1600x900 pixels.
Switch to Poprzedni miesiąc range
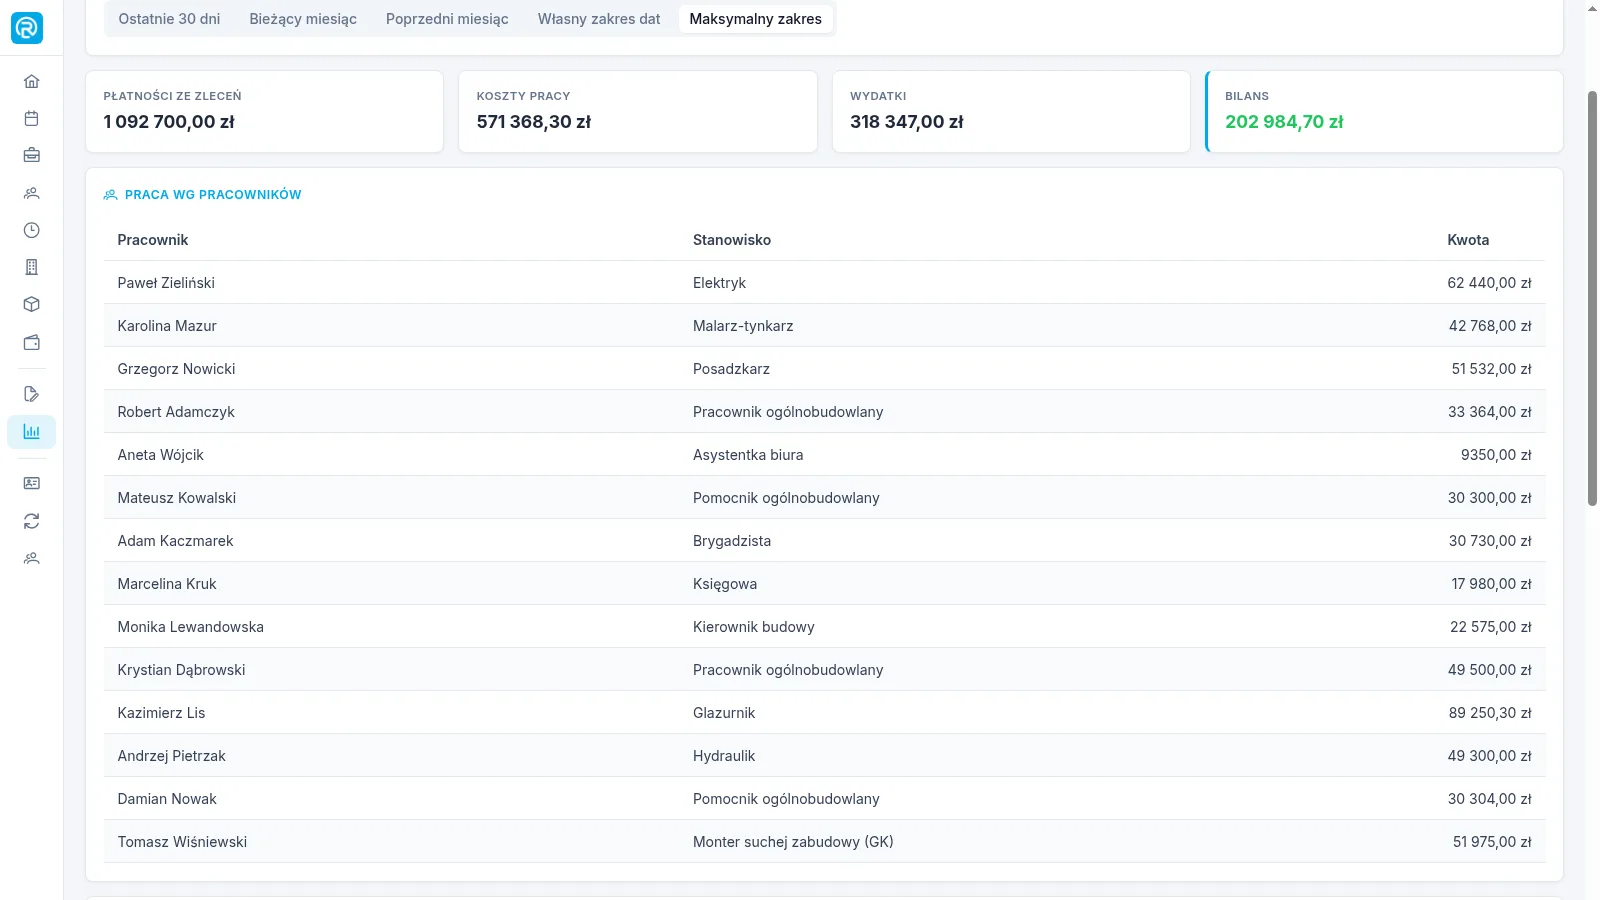point(447,19)
